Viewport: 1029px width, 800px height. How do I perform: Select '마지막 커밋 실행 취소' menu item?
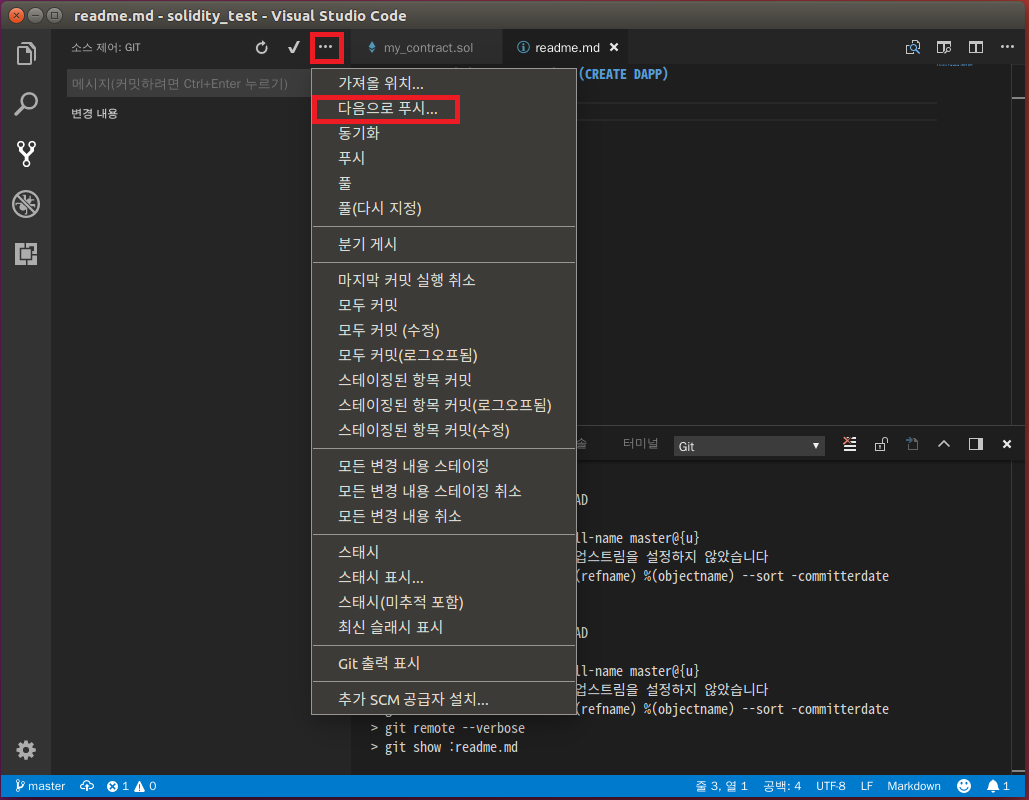tap(444, 280)
